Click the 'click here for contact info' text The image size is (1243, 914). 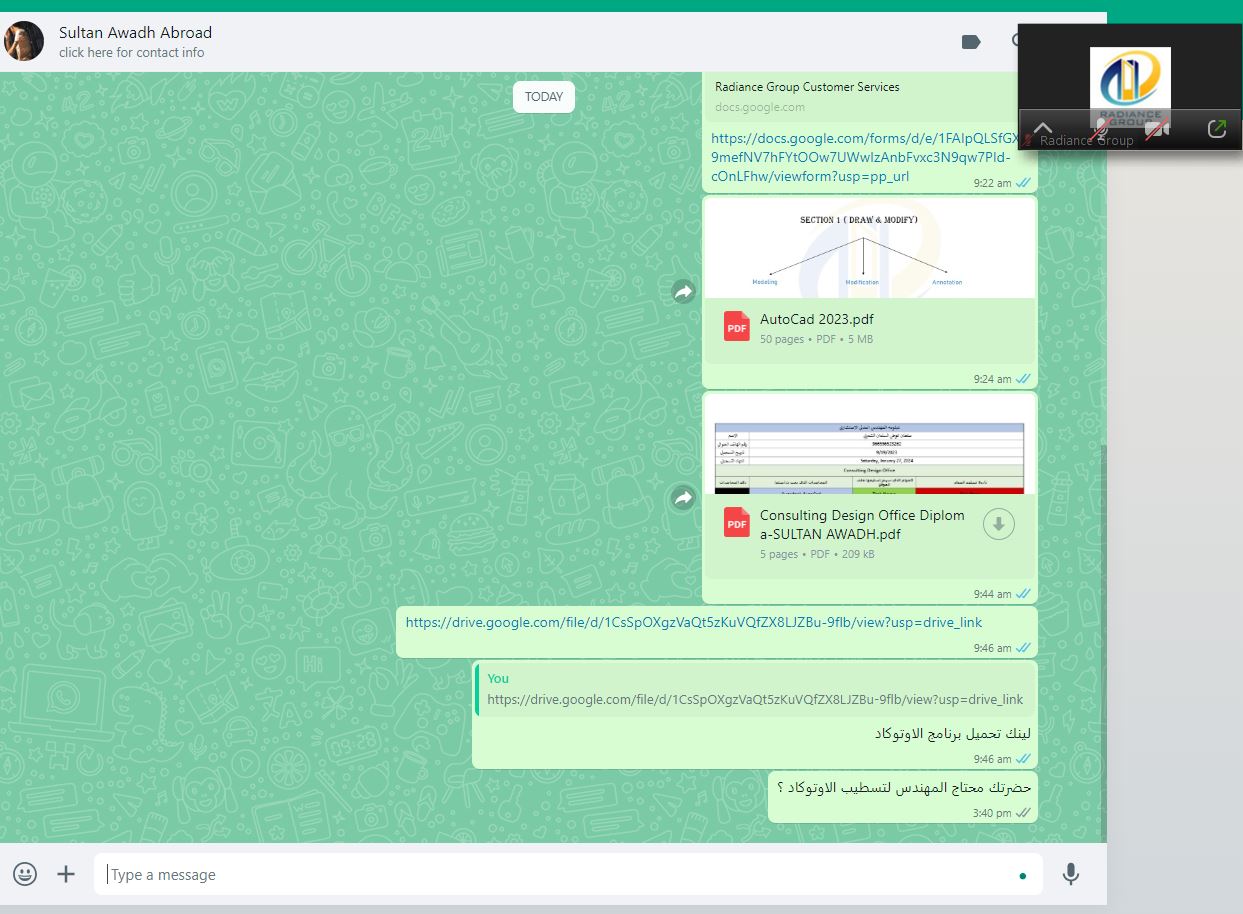coord(131,53)
